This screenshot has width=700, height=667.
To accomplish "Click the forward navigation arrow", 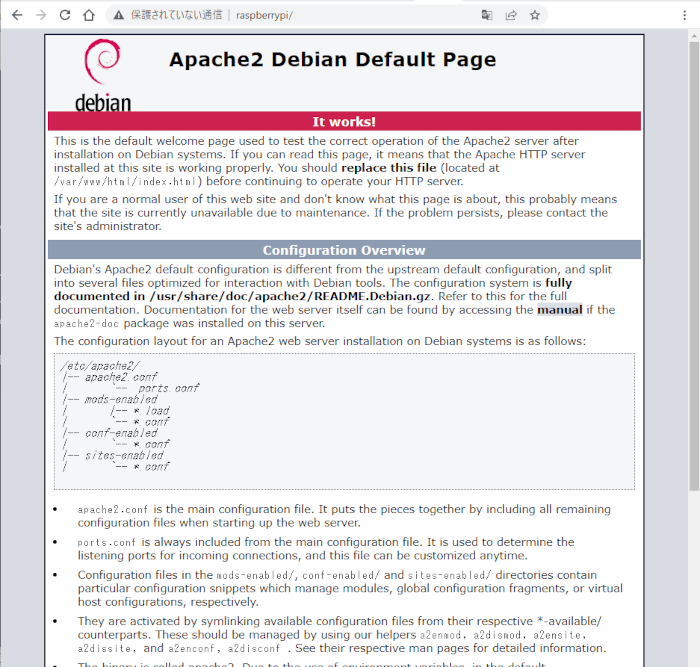I will [40, 15].
